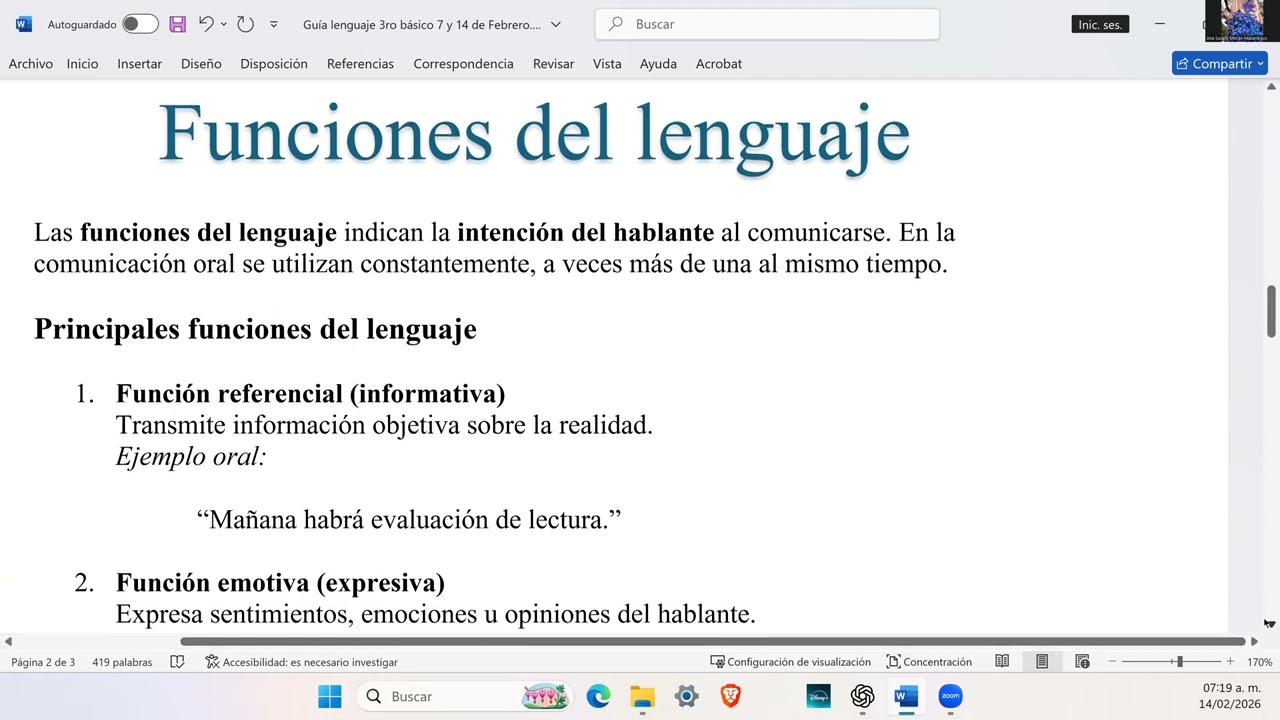Open the Revisar tab
The height and width of the screenshot is (720, 1280).
click(553, 63)
